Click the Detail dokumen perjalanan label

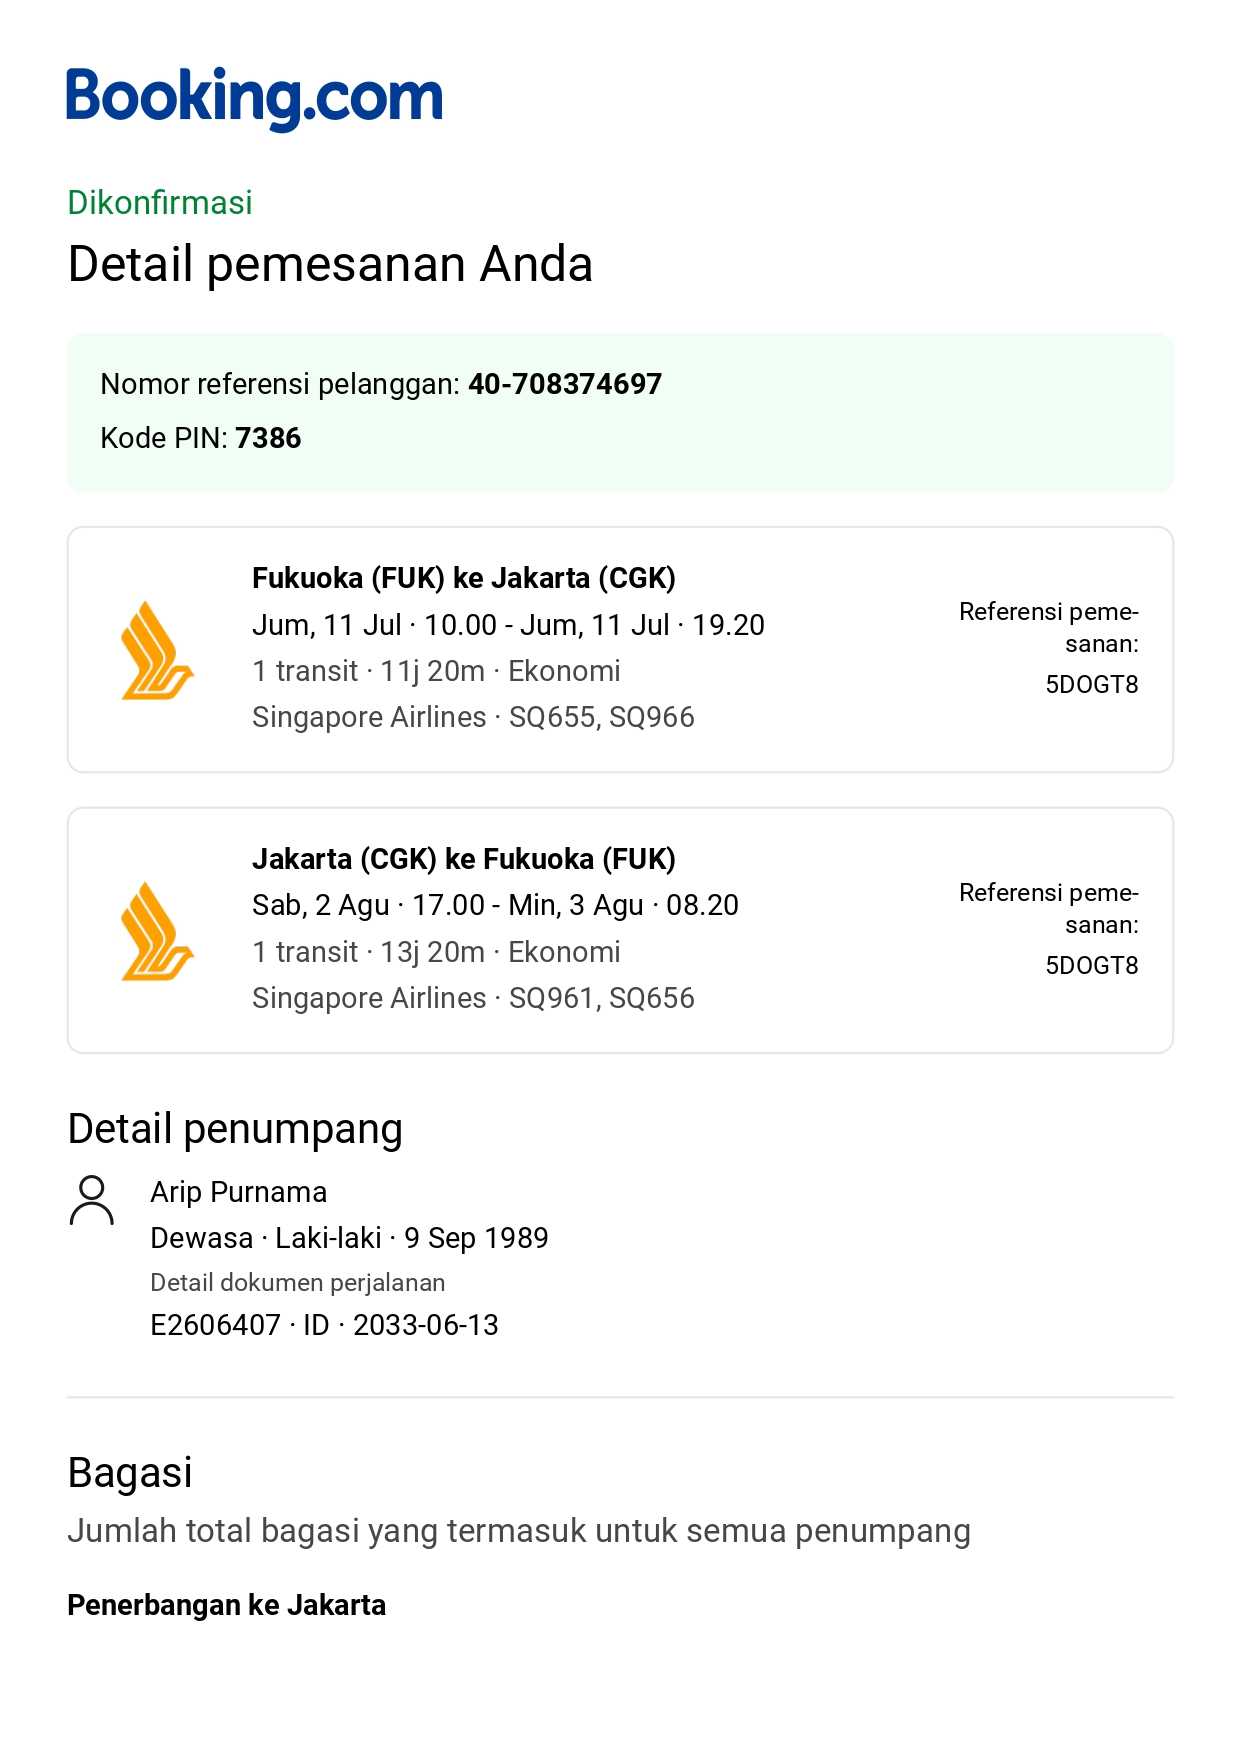(298, 1283)
